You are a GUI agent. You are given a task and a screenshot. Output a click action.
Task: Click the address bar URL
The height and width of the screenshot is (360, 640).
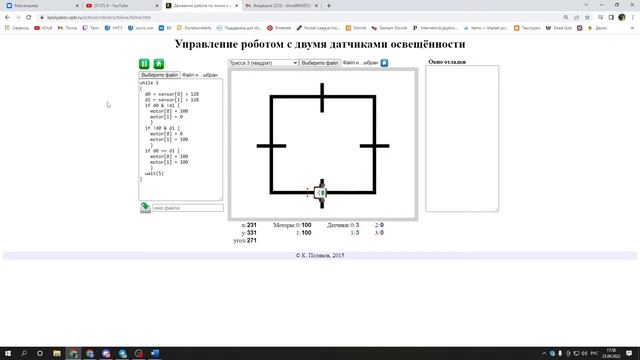coord(99,18)
